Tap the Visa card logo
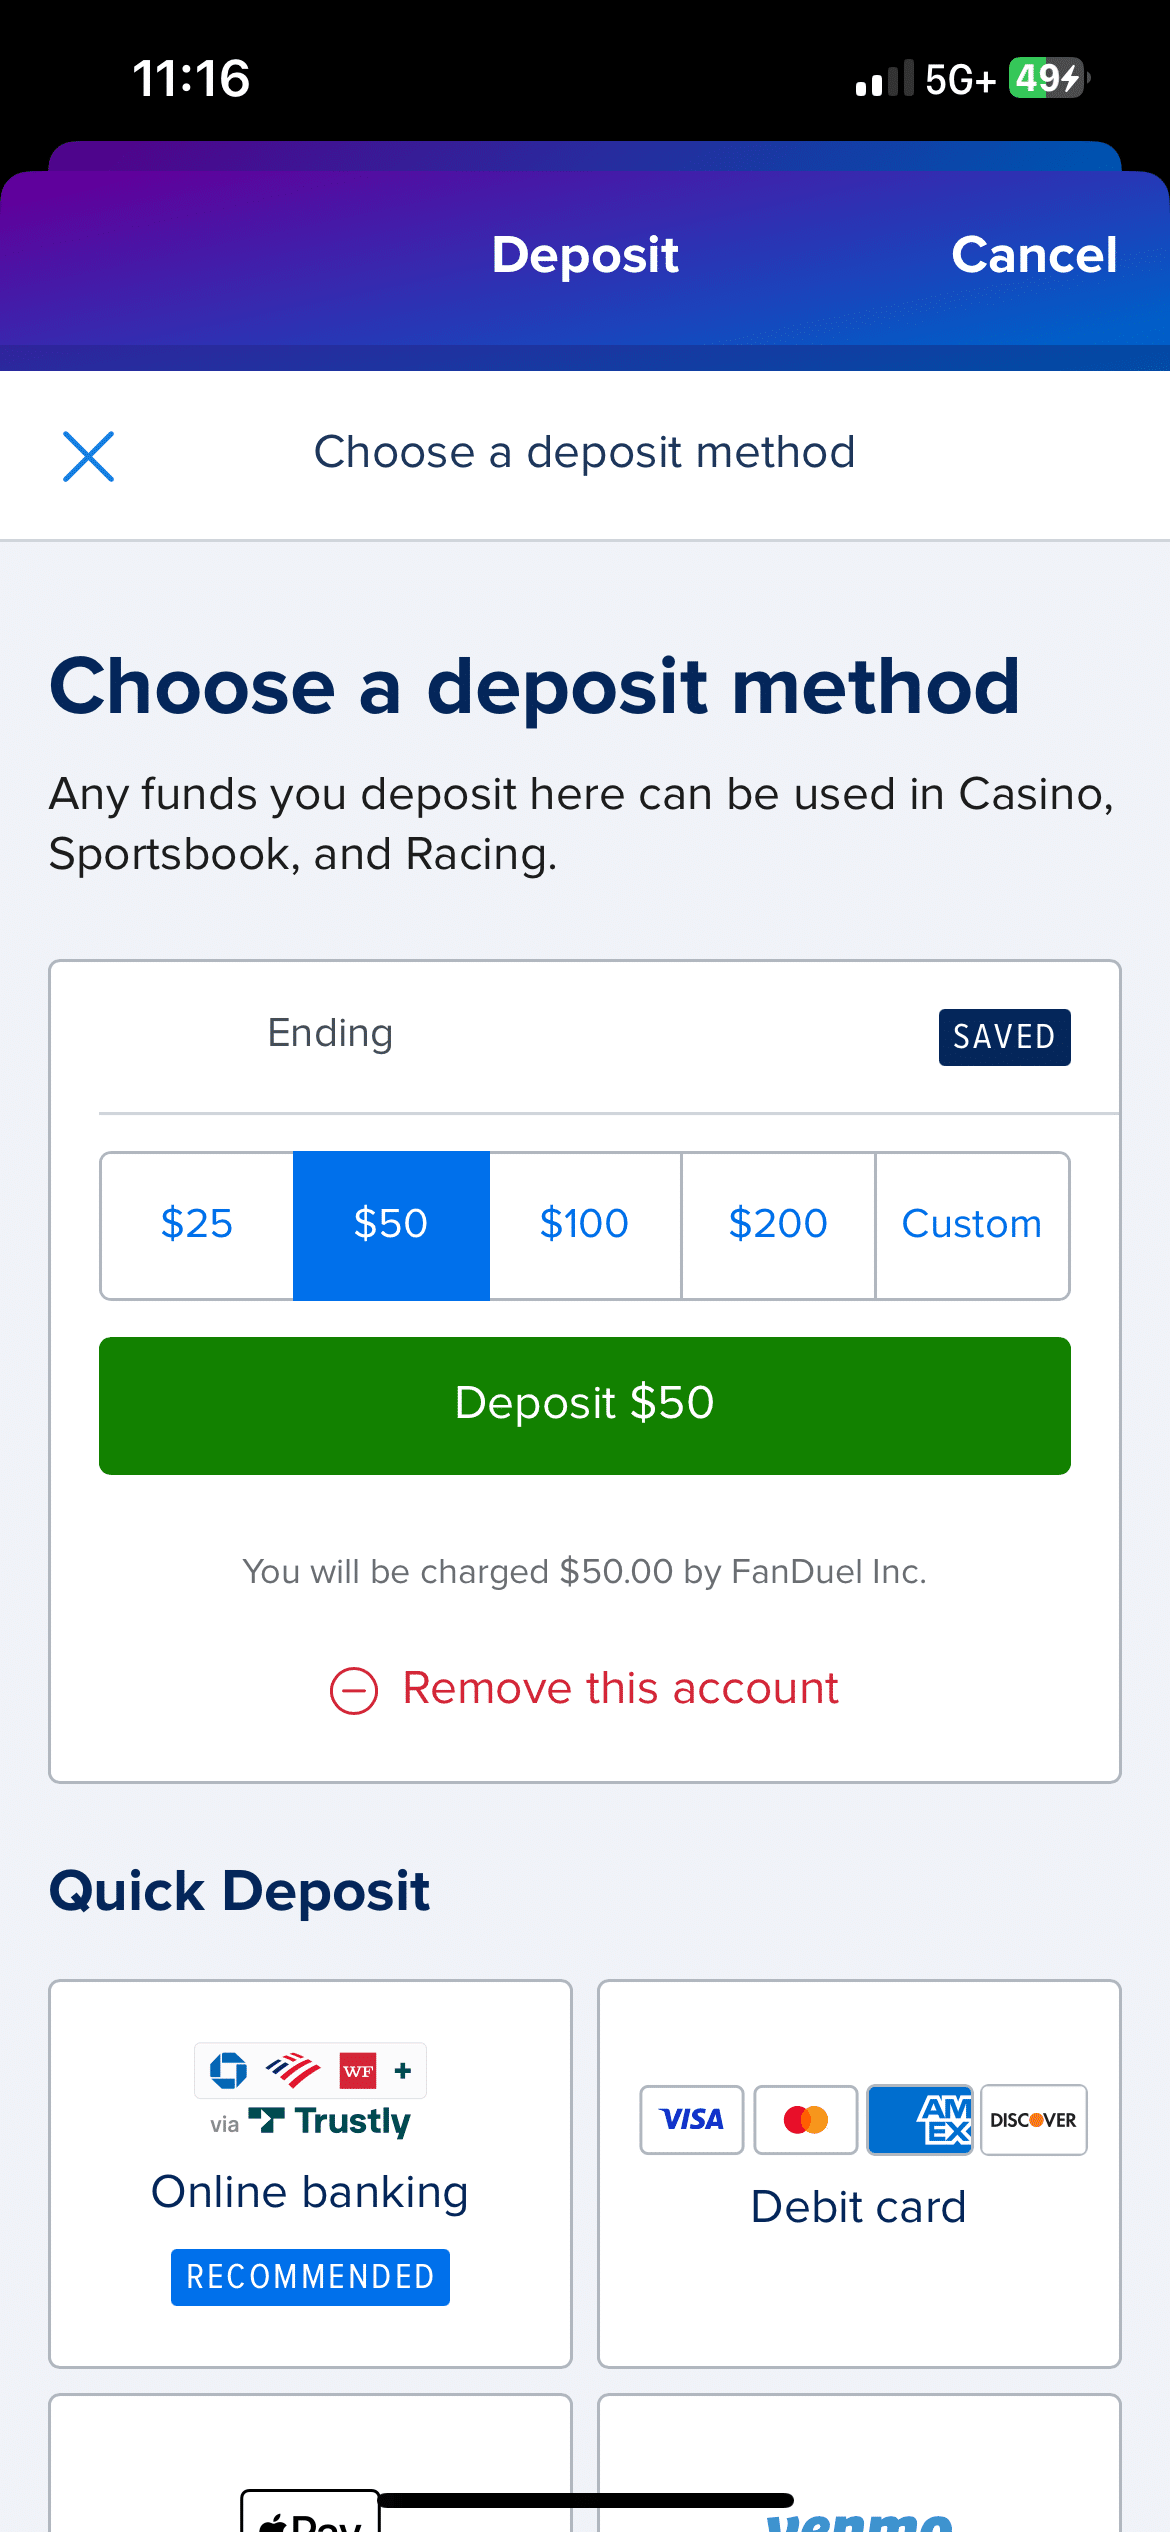 (691, 2119)
